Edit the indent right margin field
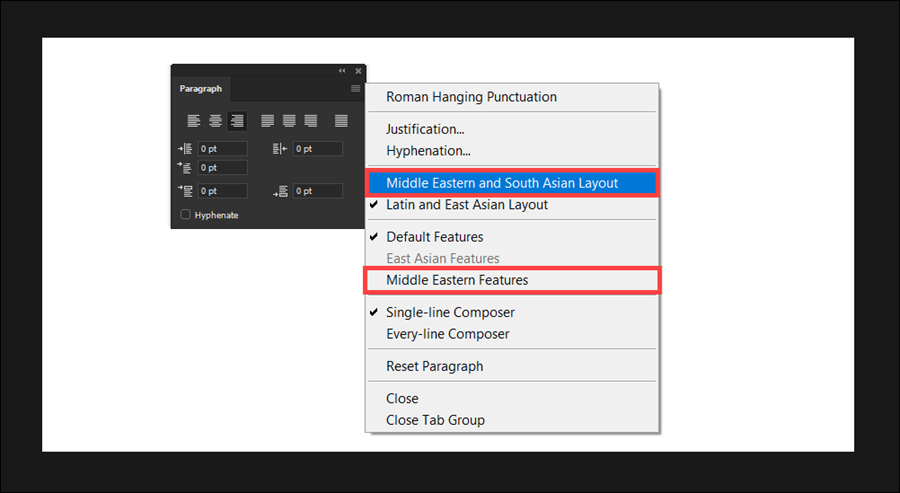 click(318, 149)
